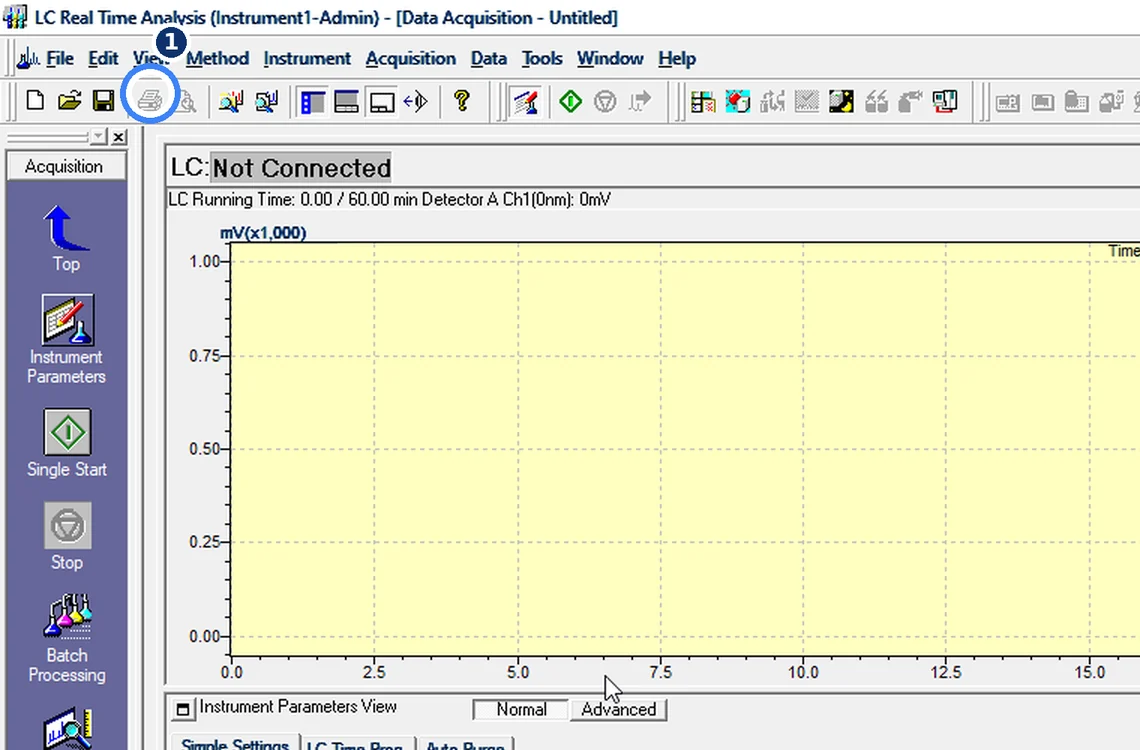
Task: Click the instrument parameters pencil toolbar icon
Action: pos(526,102)
